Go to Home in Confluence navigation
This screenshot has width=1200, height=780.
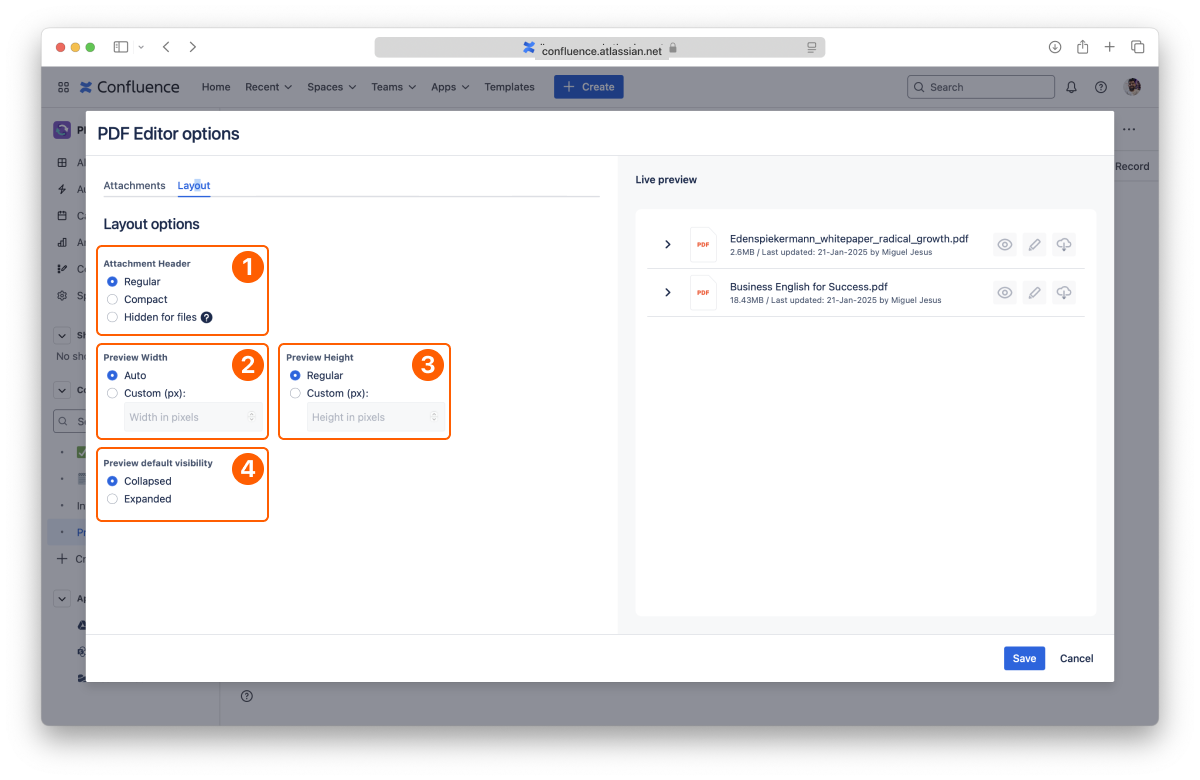216,87
